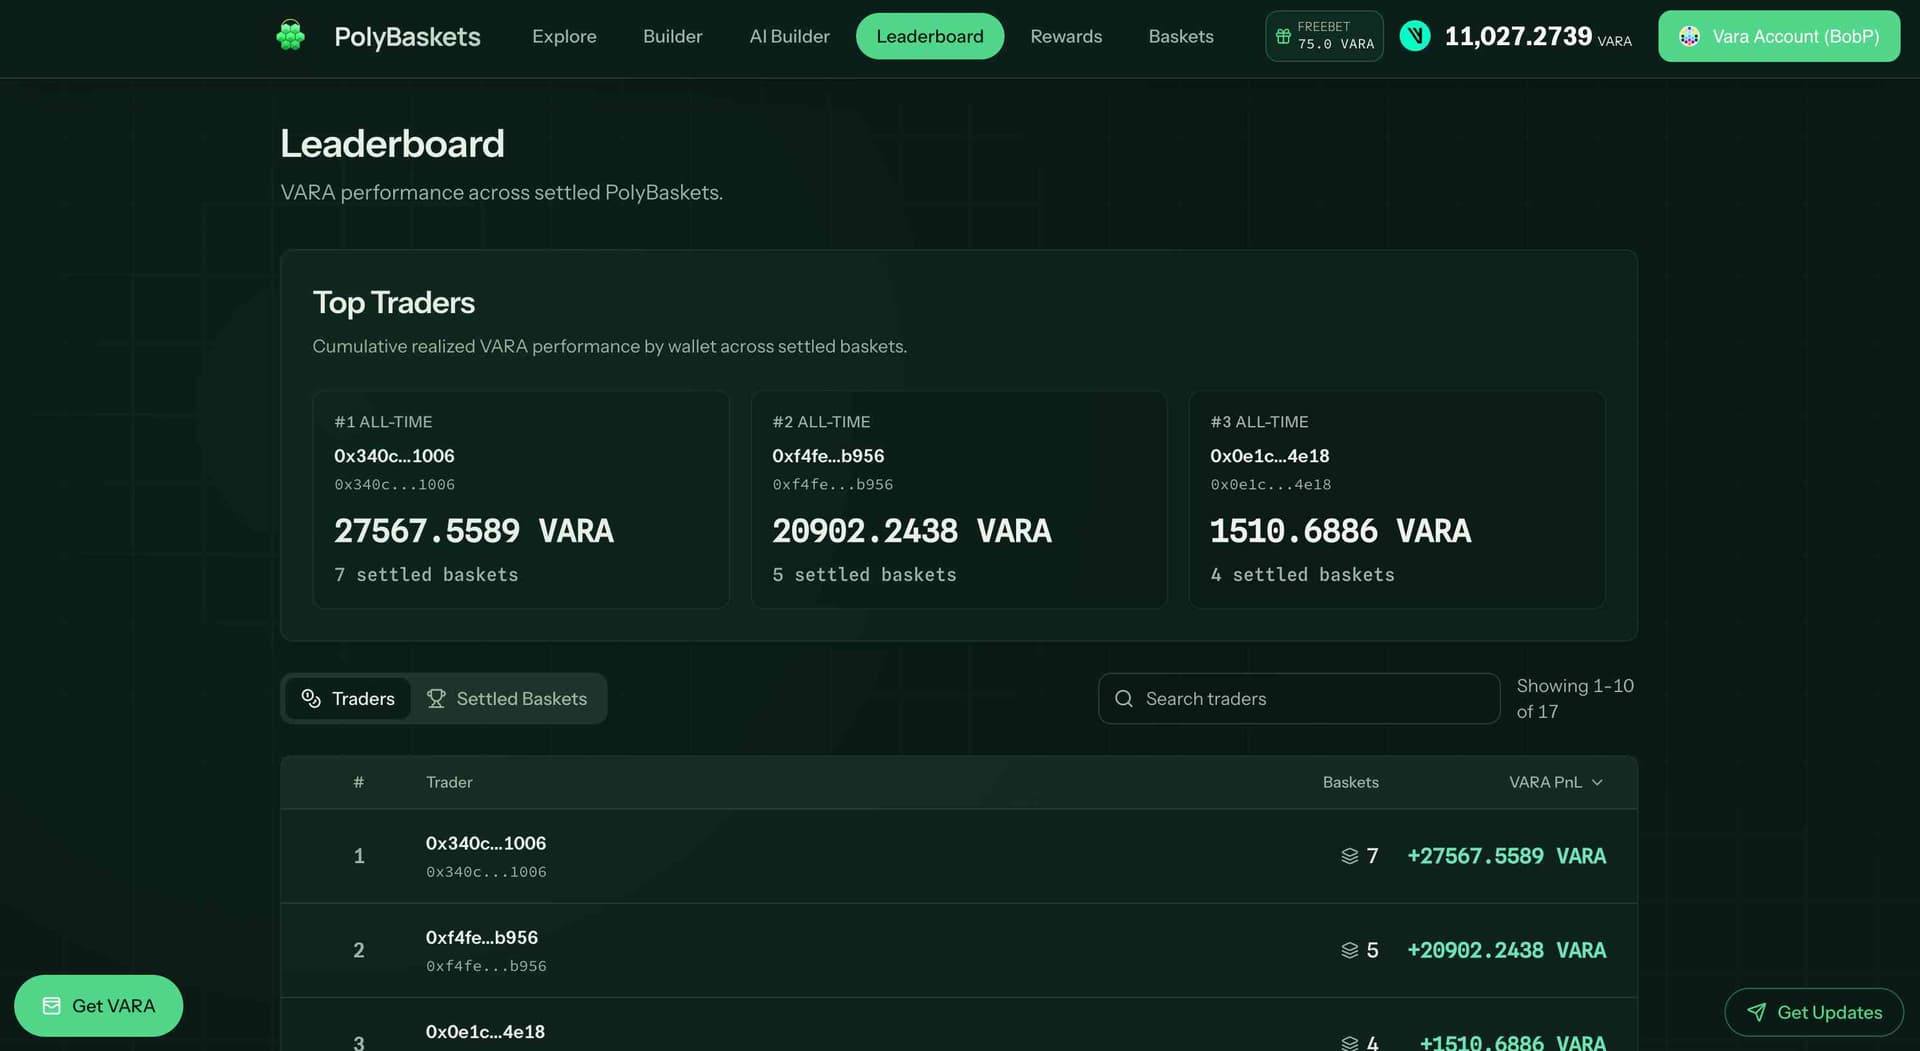1920x1051 pixels.
Task: Click the wallet icon on Get VARA
Action: (51, 1005)
